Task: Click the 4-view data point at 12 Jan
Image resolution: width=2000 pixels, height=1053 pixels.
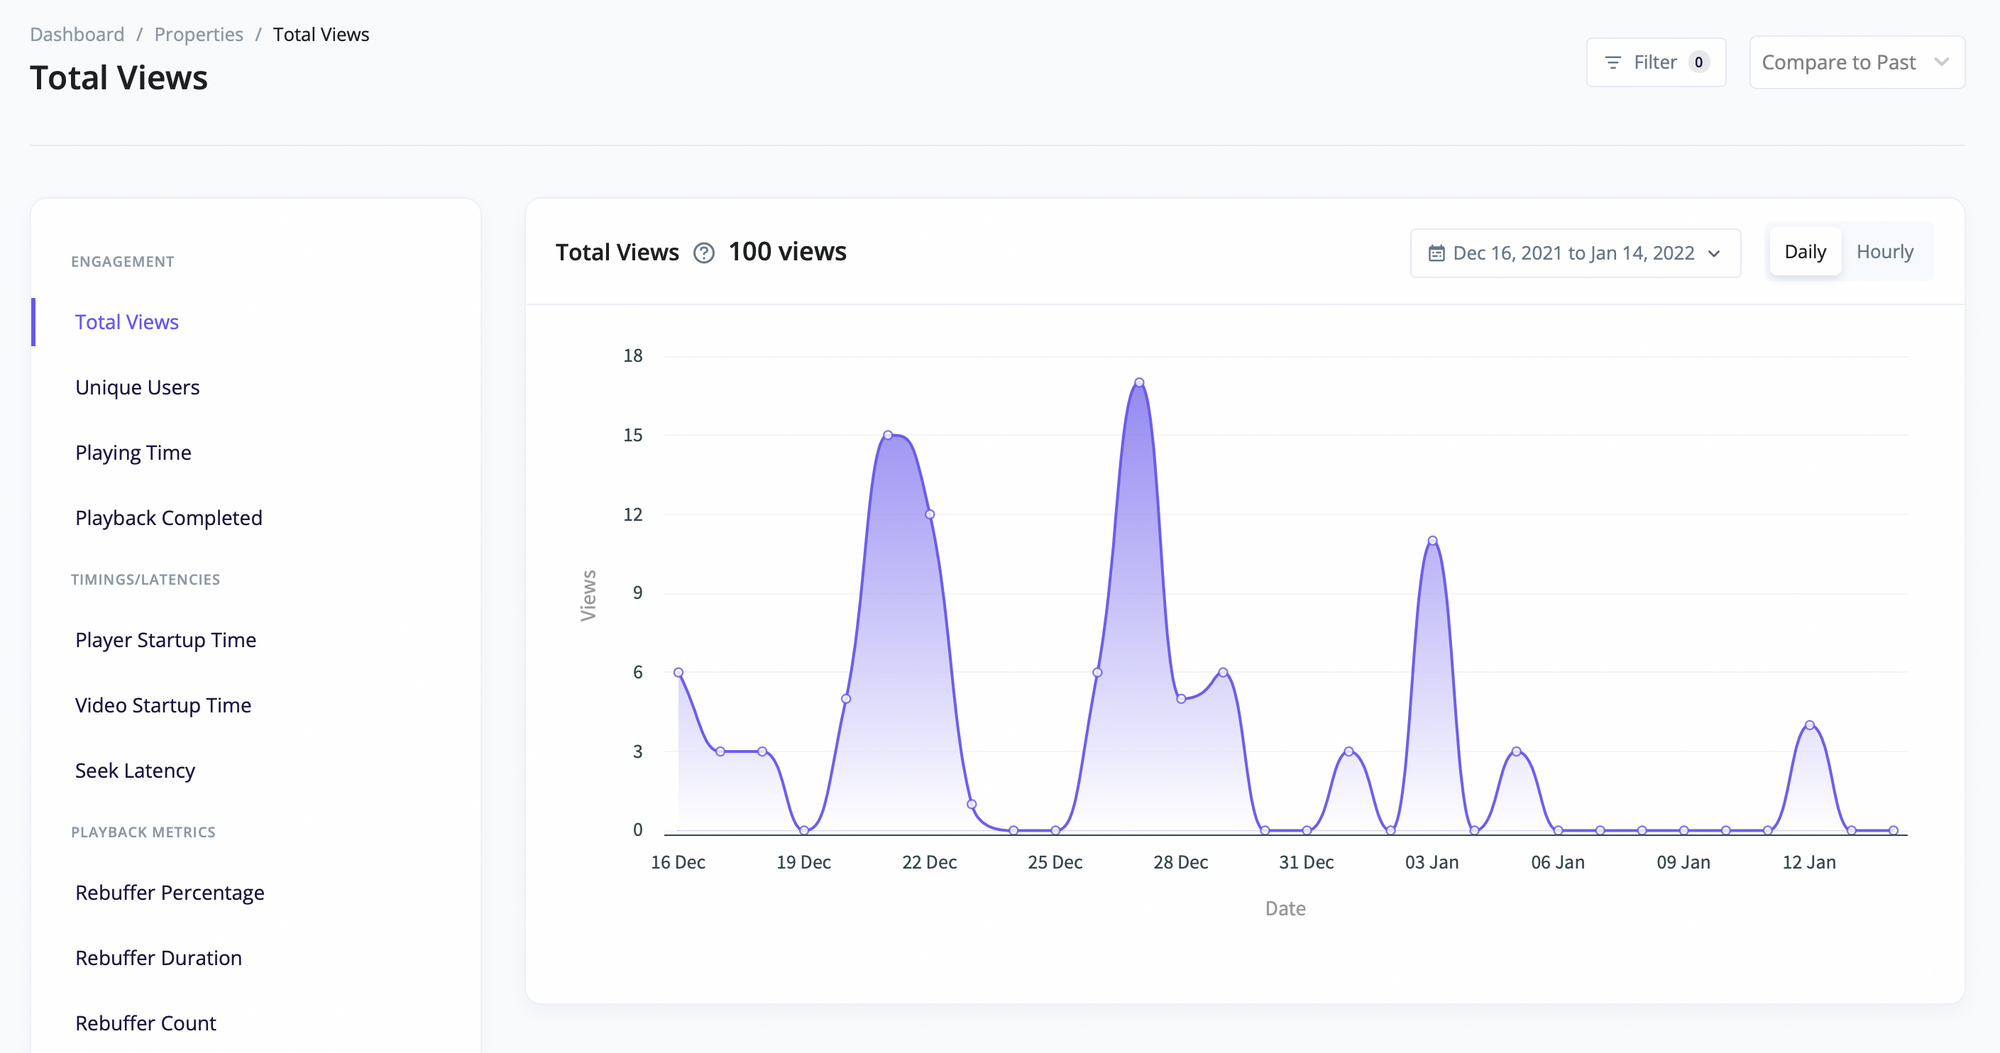Action: 1810,725
